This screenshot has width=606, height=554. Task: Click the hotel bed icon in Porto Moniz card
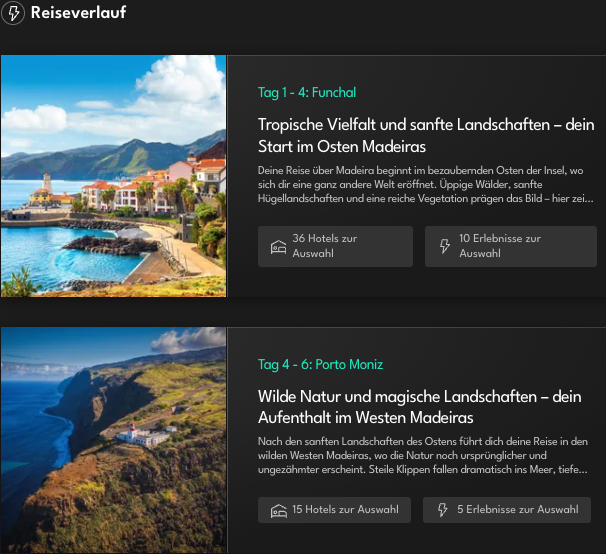[x=278, y=511]
